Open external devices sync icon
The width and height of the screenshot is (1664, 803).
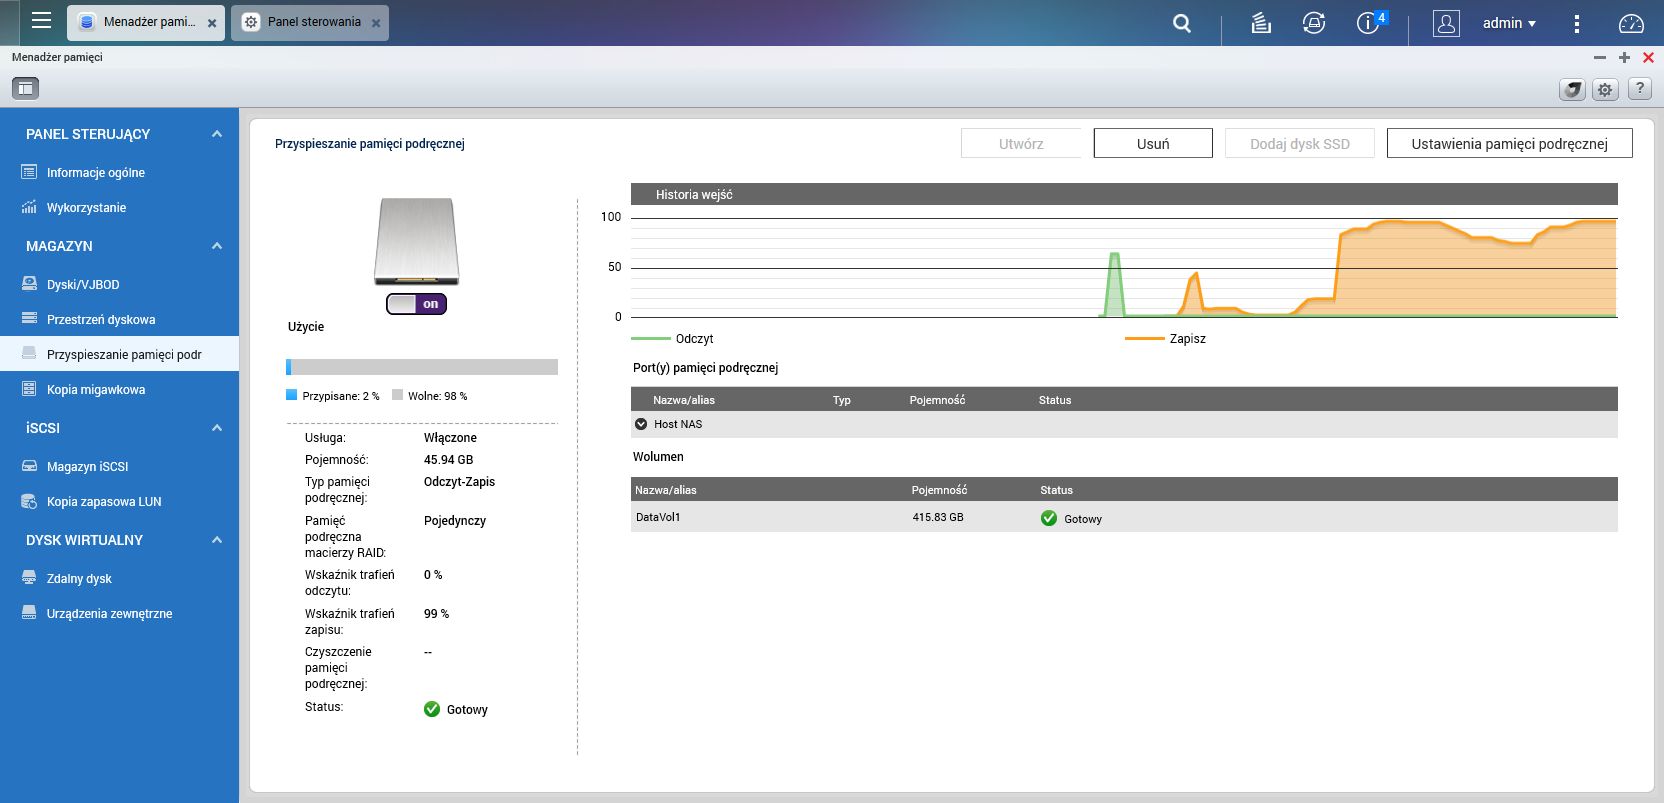tap(1314, 23)
